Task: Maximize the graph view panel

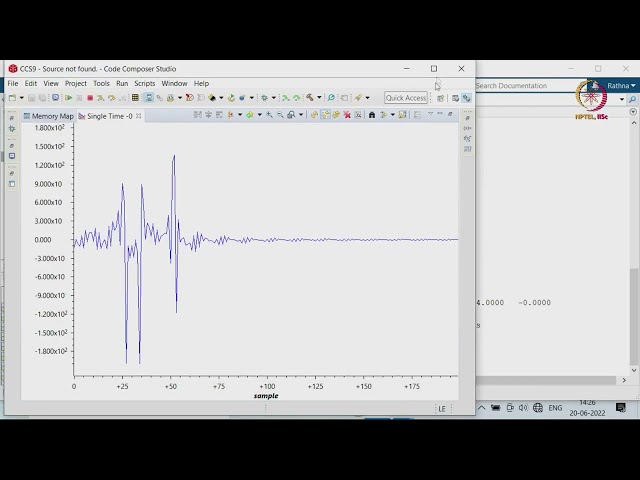Action: (450, 114)
